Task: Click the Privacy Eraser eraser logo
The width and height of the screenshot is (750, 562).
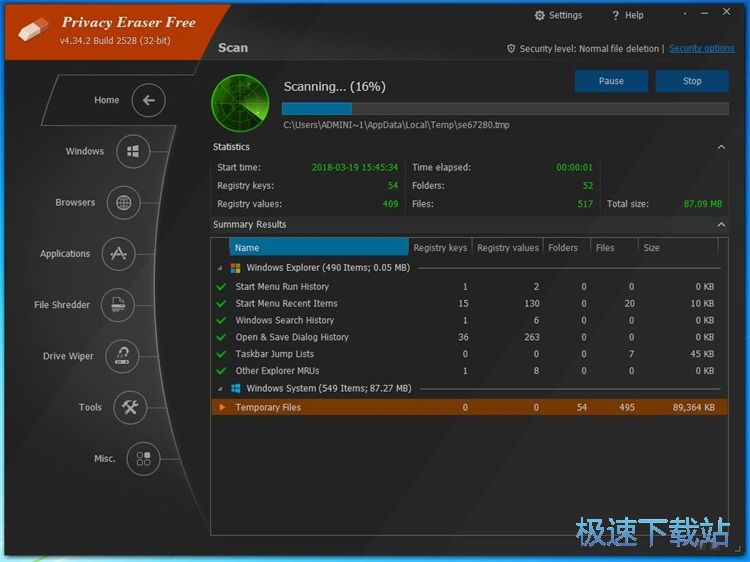Action: pos(33,29)
